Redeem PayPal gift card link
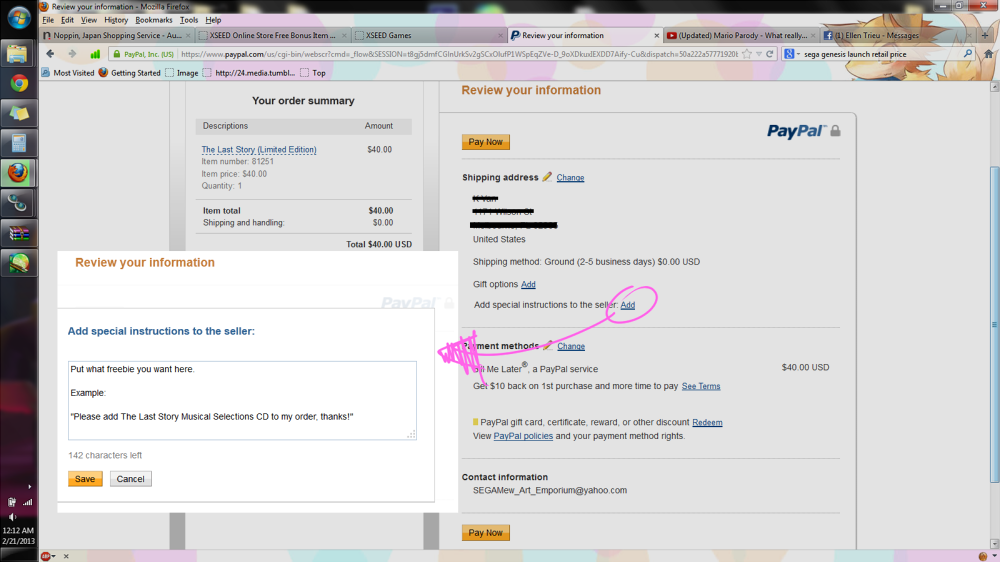The height and width of the screenshot is (562, 1000). (x=707, y=422)
